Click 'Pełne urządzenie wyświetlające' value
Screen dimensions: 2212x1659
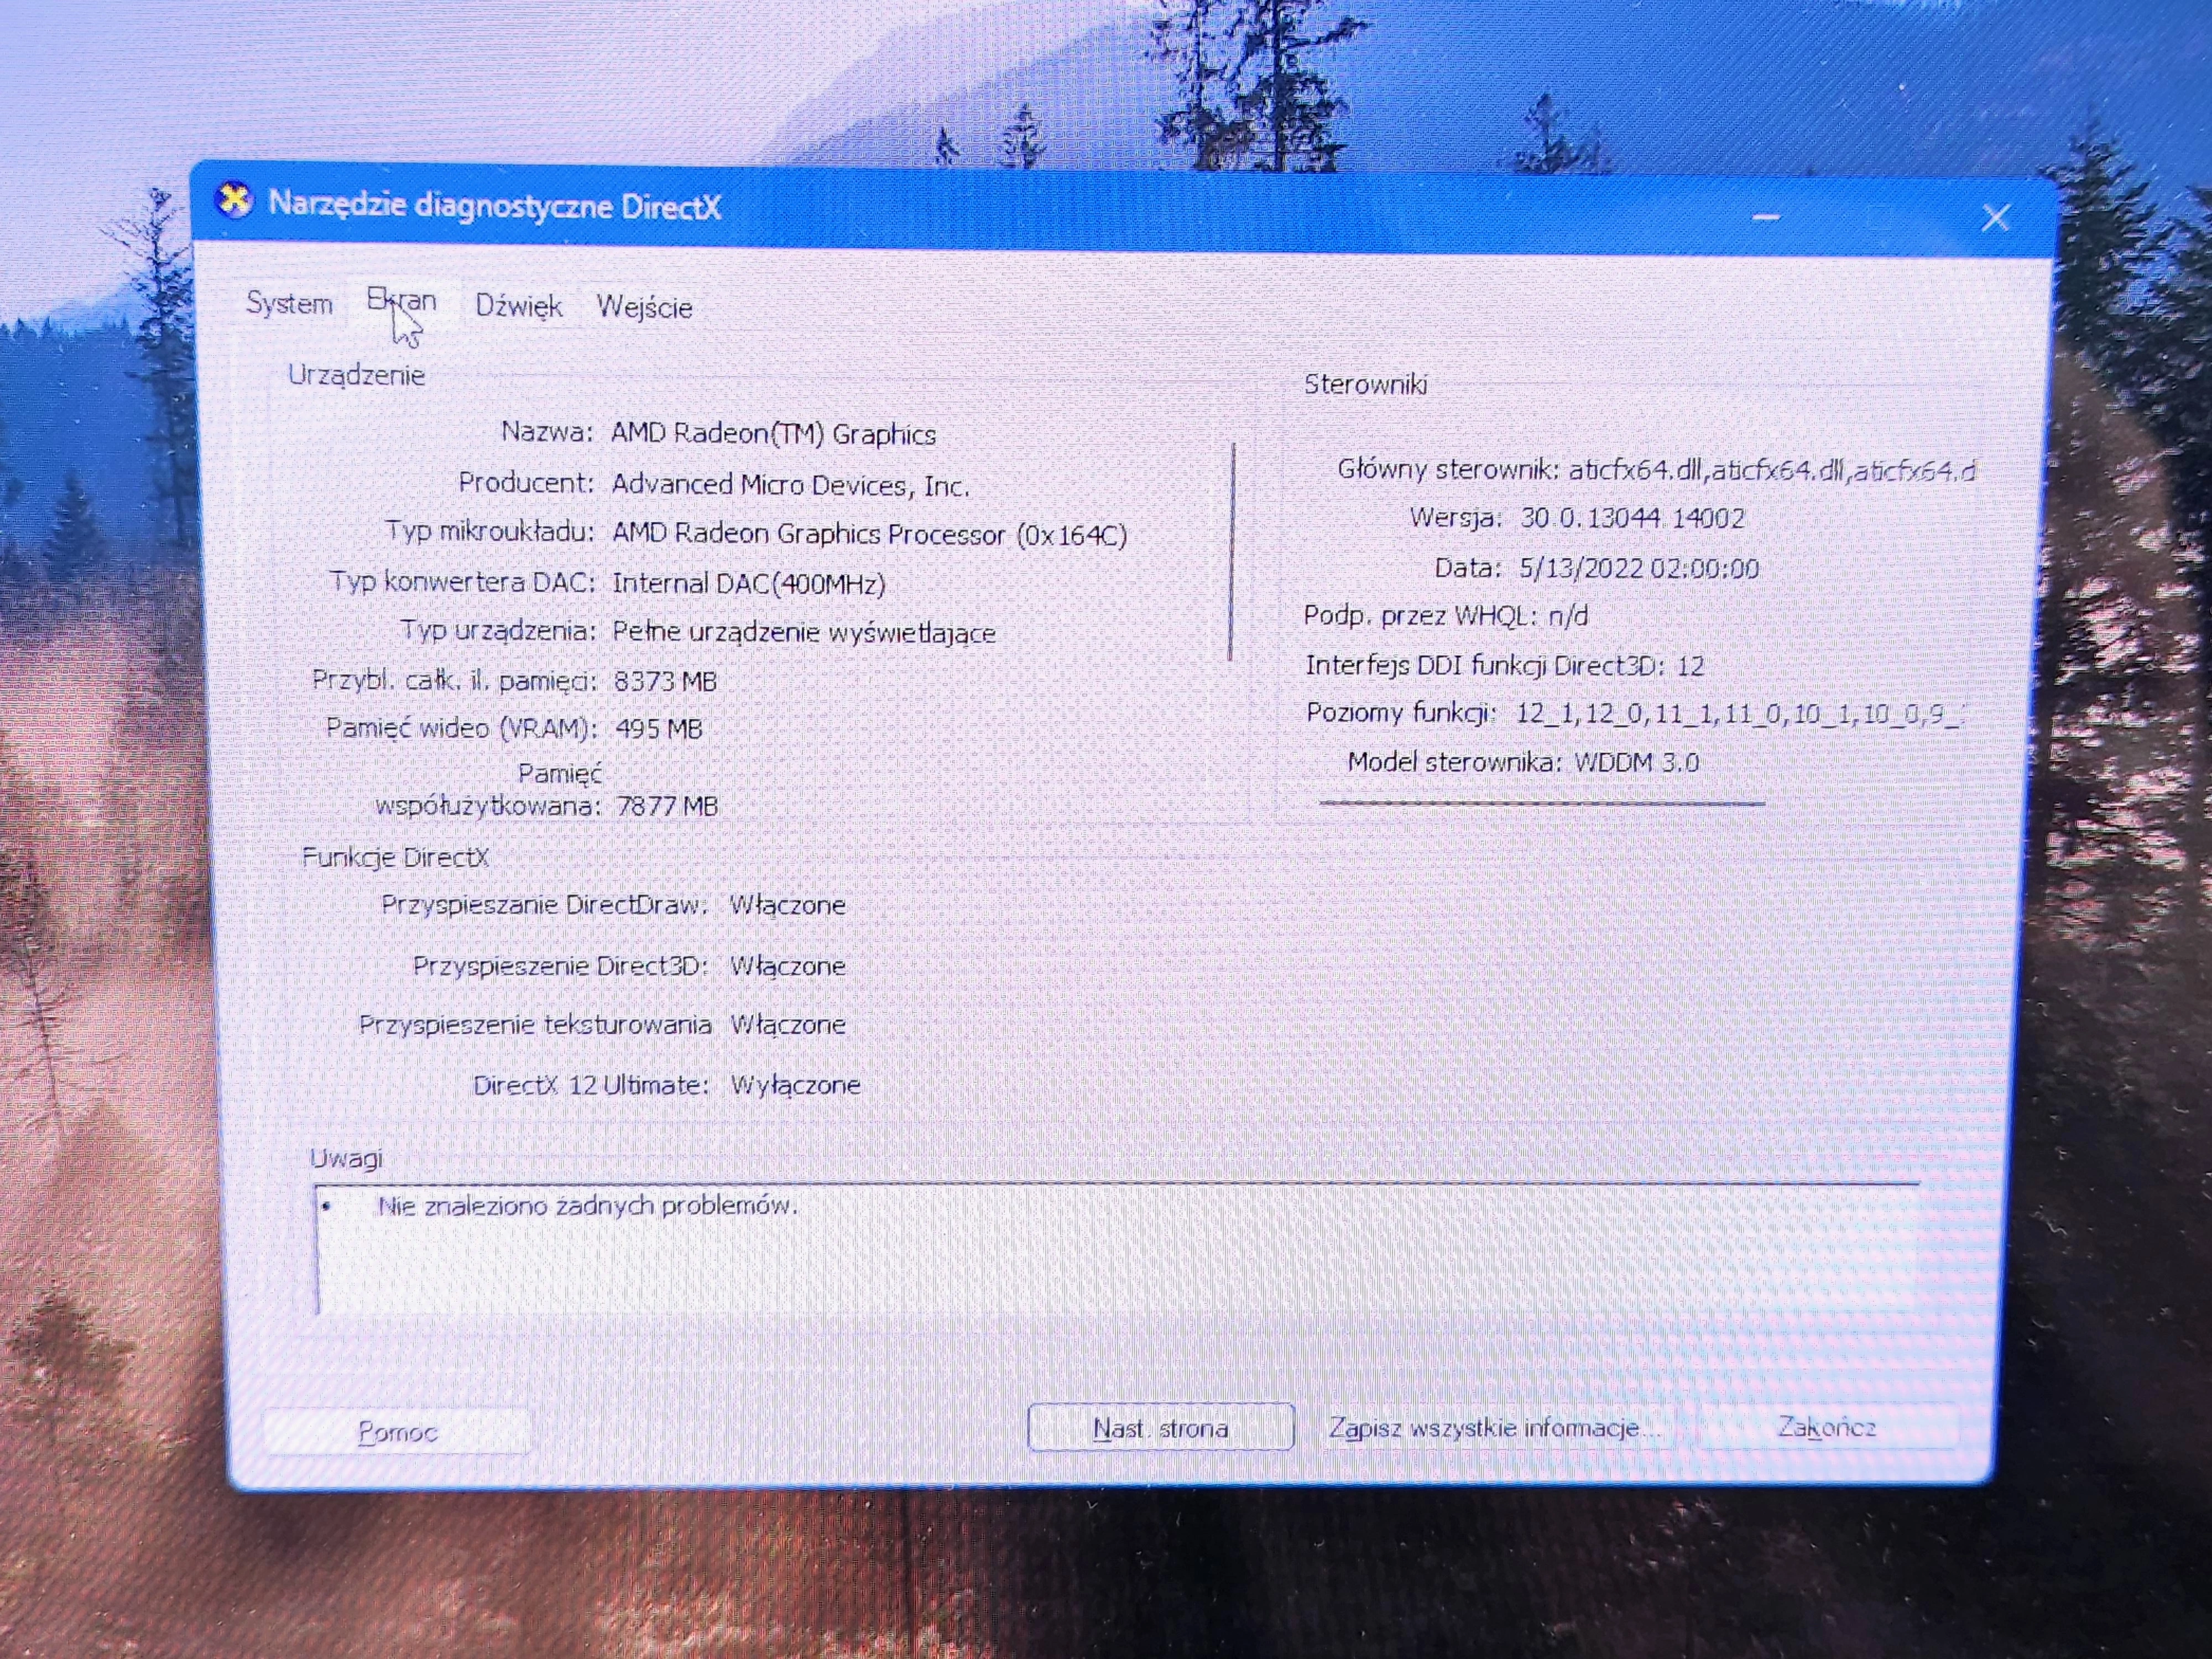point(804,632)
